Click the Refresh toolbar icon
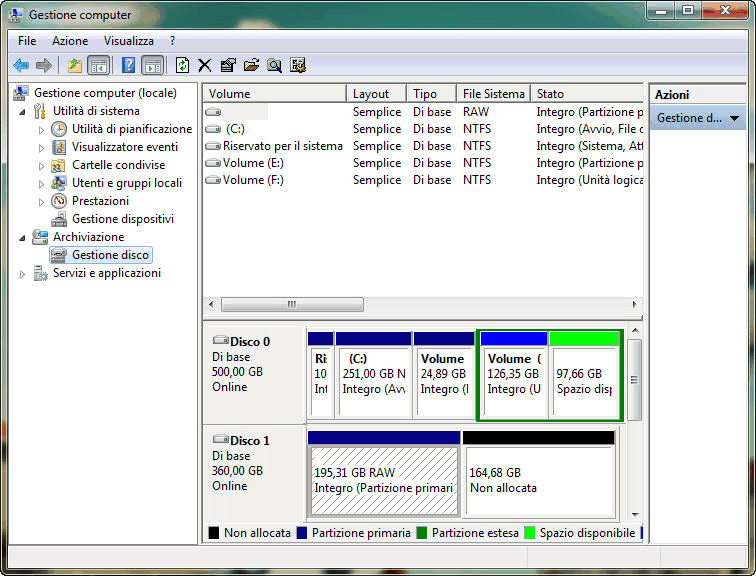The height and width of the screenshot is (576, 756). [x=182, y=65]
